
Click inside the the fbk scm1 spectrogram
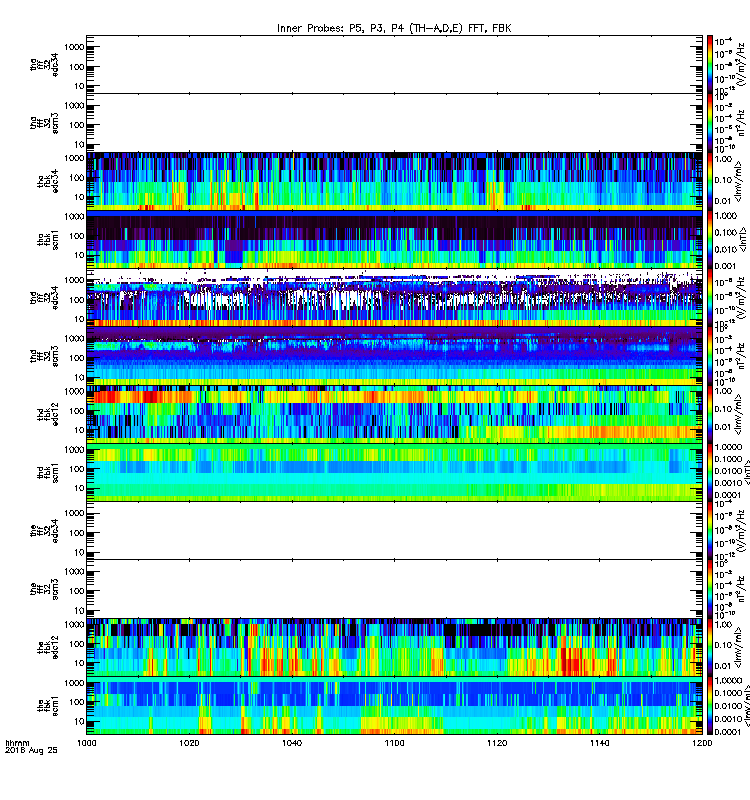click(x=394, y=706)
